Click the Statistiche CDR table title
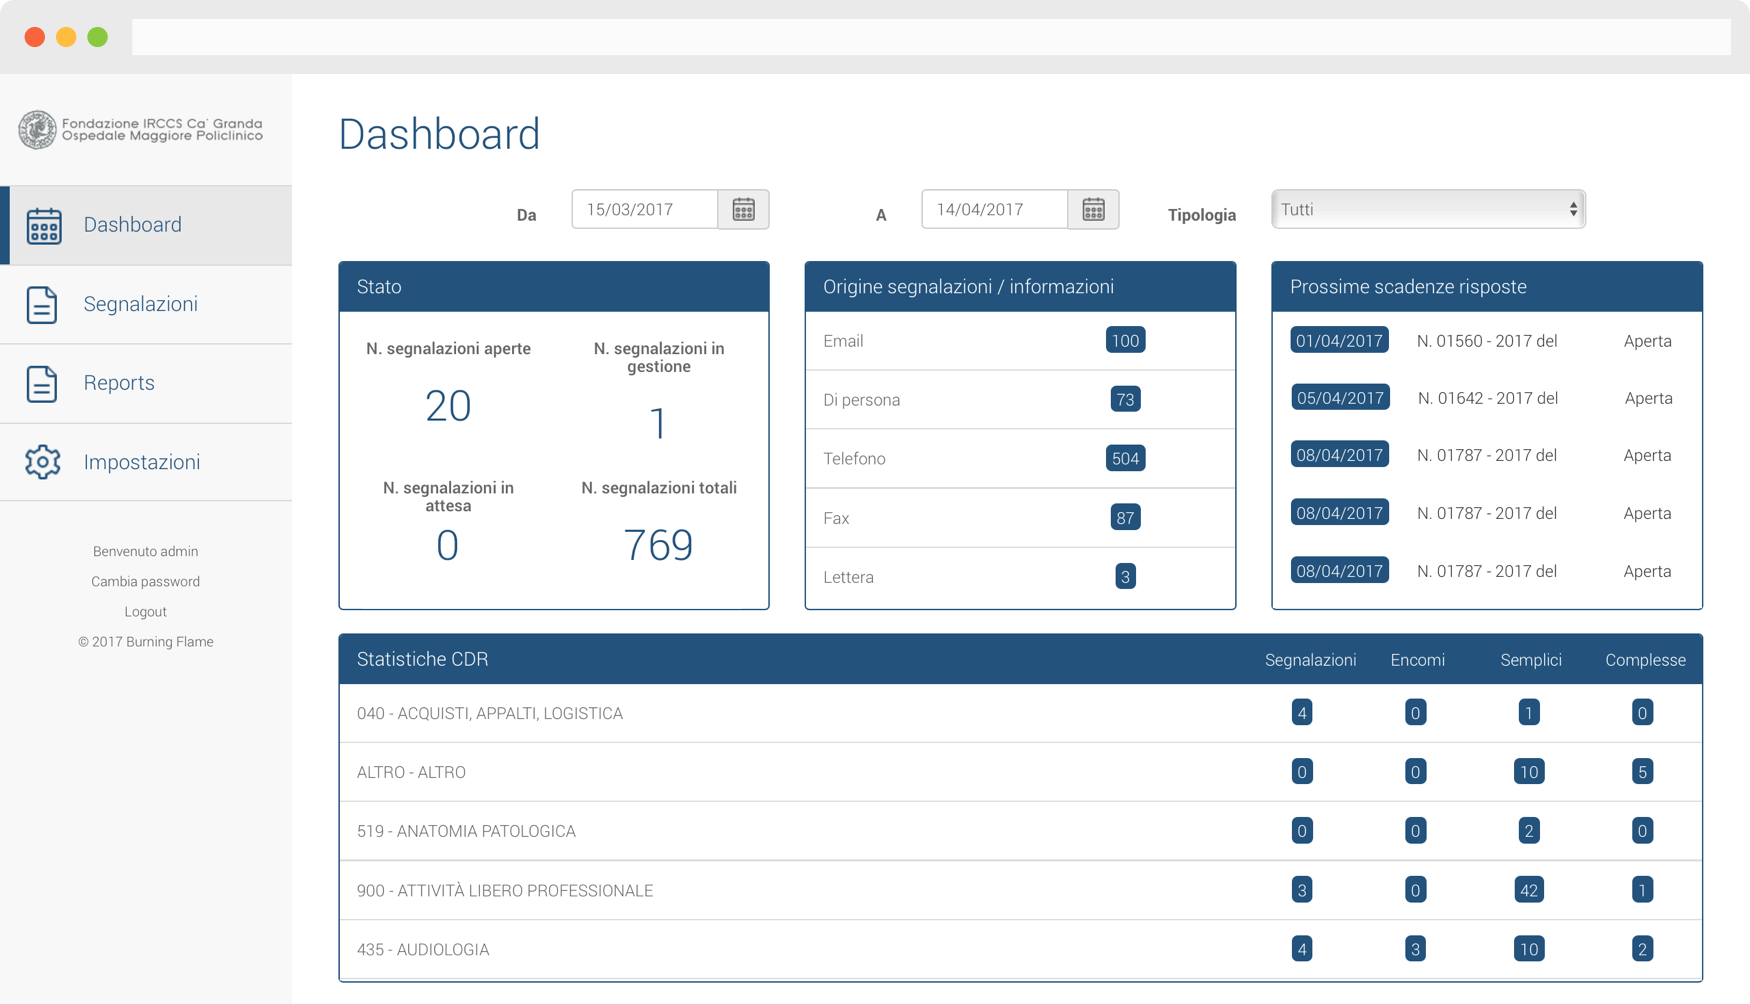This screenshot has height=1004, width=1750. [x=422, y=659]
